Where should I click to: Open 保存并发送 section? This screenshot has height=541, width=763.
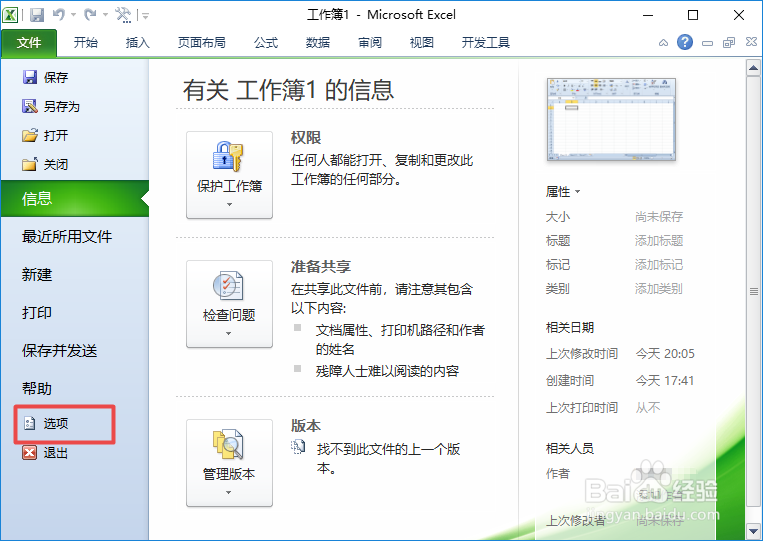(59, 351)
